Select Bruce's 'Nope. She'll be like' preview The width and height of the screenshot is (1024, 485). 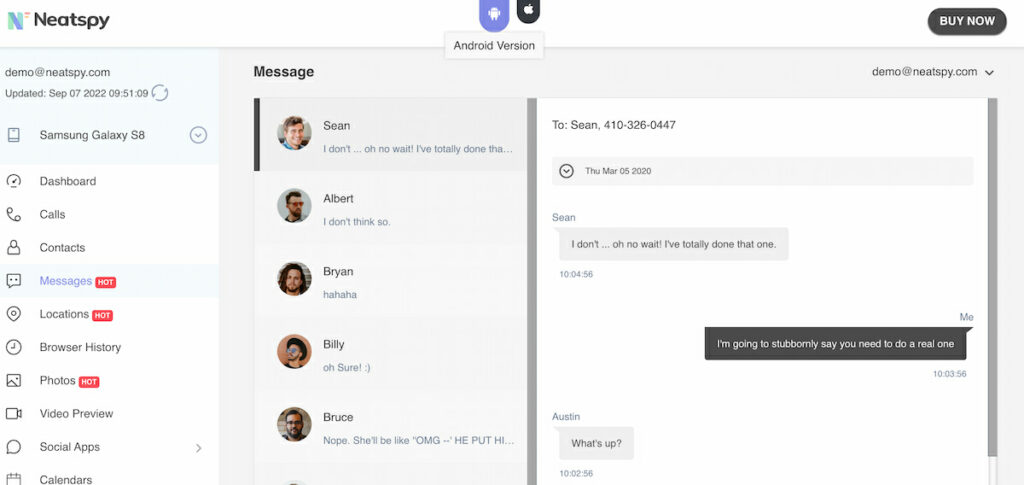pyautogui.click(x=419, y=441)
